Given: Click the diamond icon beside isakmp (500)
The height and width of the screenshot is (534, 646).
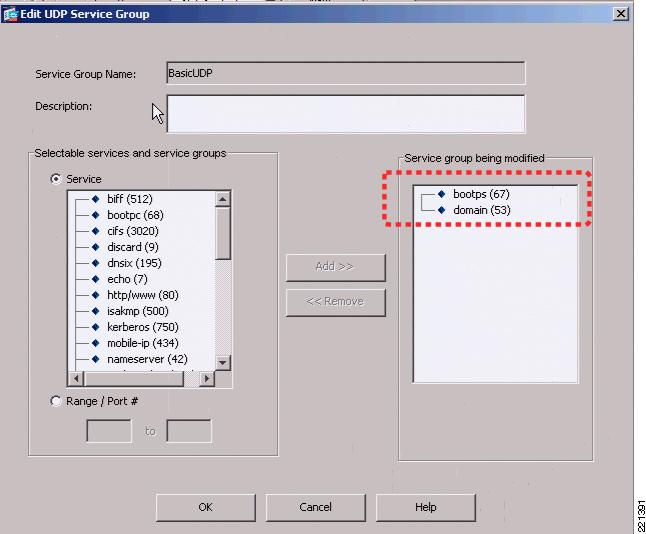Looking at the screenshot, I should point(96,311).
